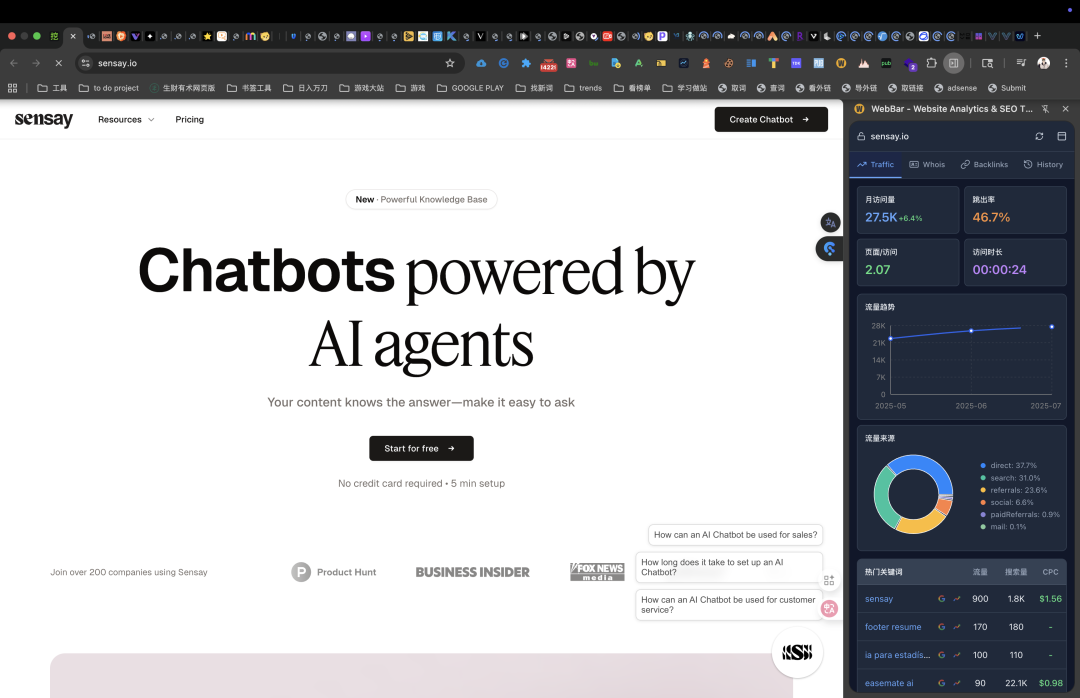Click the blue floating extension icon below translate
Image resolution: width=1080 pixels, height=698 pixels.
tap(829, 249)
